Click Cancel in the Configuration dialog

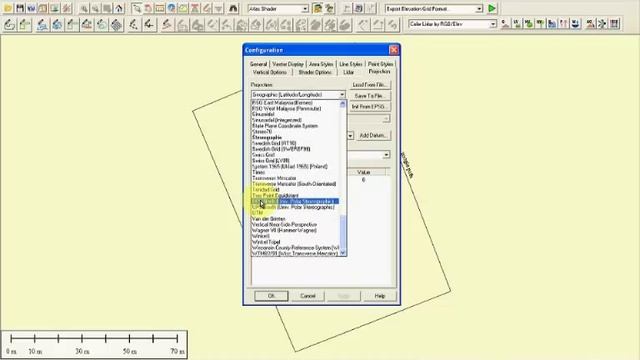coord(308,296)
